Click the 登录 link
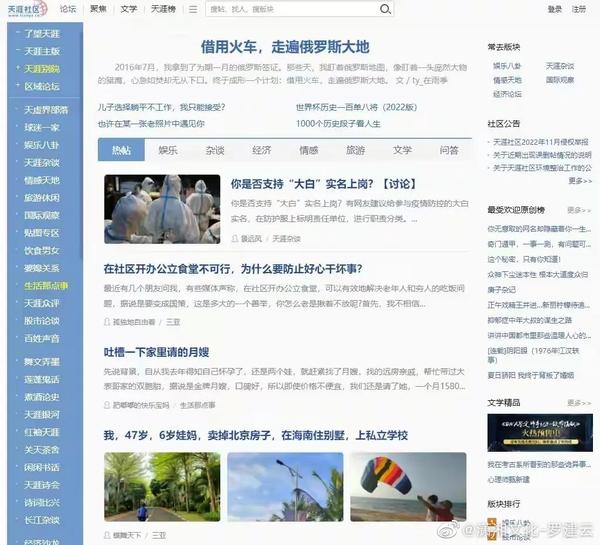Screen dimensions: 600x545 tap(554, 9)
